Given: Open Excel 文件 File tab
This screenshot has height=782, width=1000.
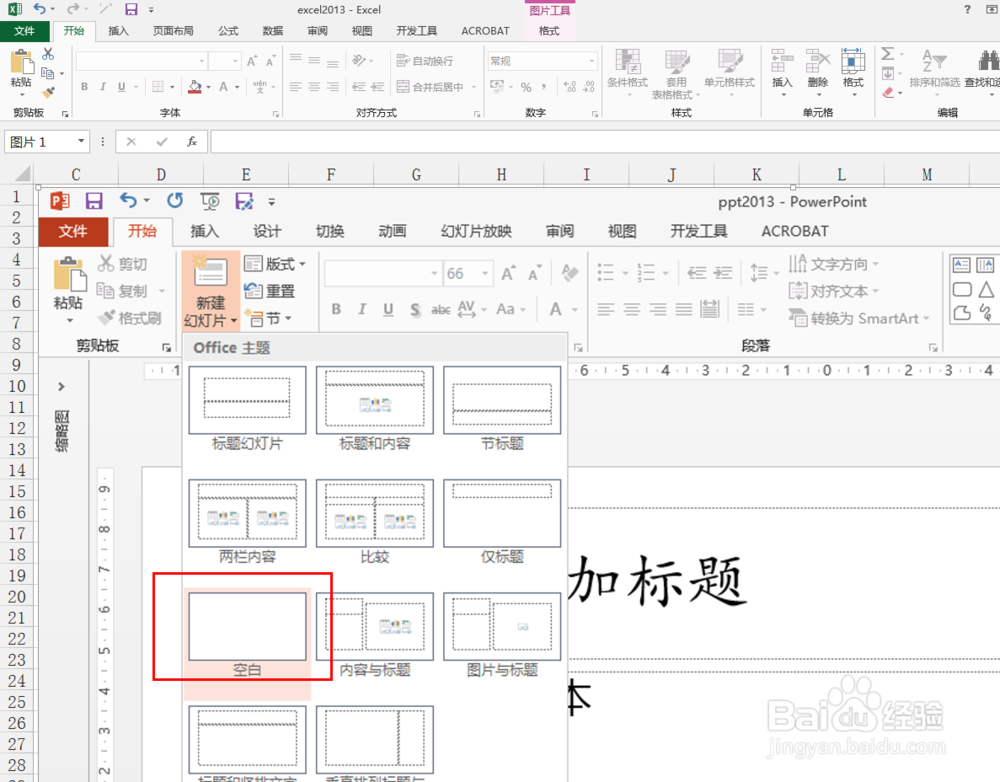Looking at the screenshot, I should [24, 31].
